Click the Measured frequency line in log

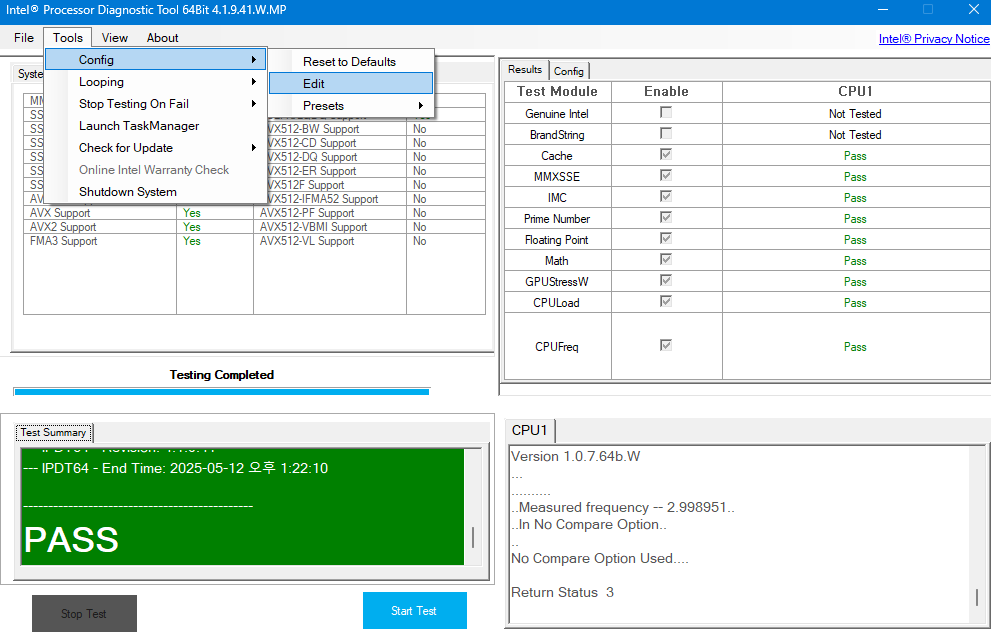pyautogui.click(x=623, y=507)
